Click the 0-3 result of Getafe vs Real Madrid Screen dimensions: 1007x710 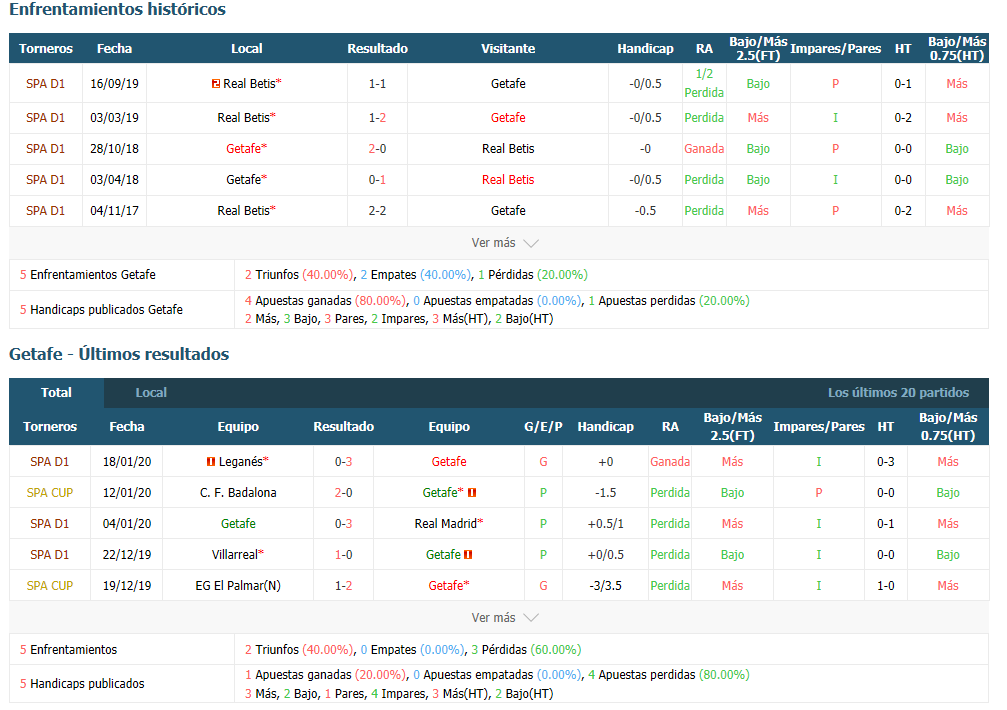click(344, 524)
